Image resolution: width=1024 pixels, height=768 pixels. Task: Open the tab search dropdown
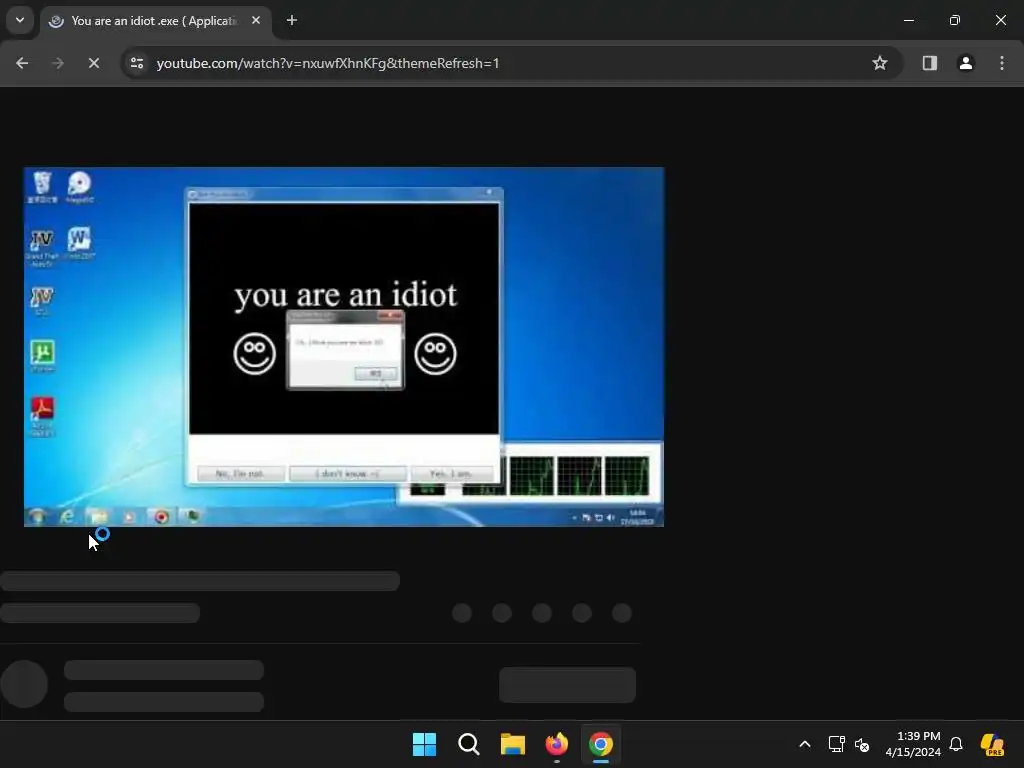[x=20, y=20]
